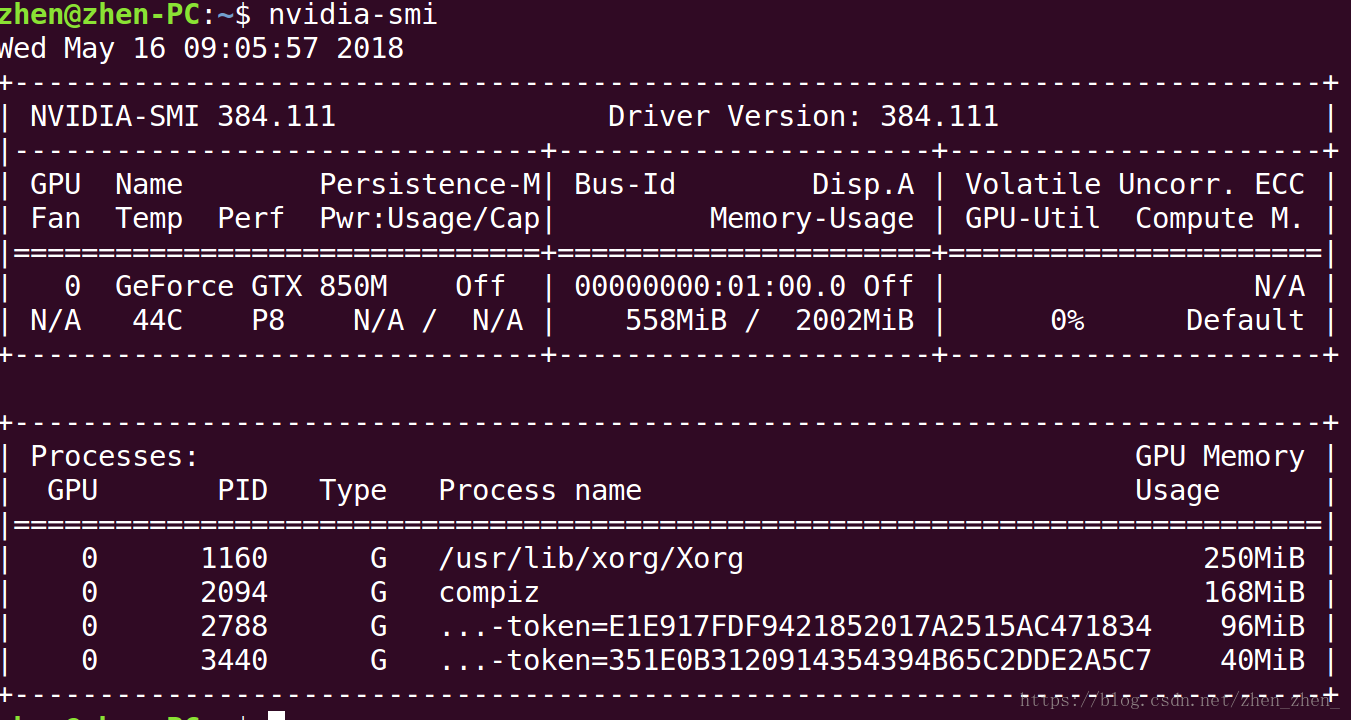Click the 'Pwr:Usage/Cap' column header
This screenshot has width=1351, height=720.
430,218
